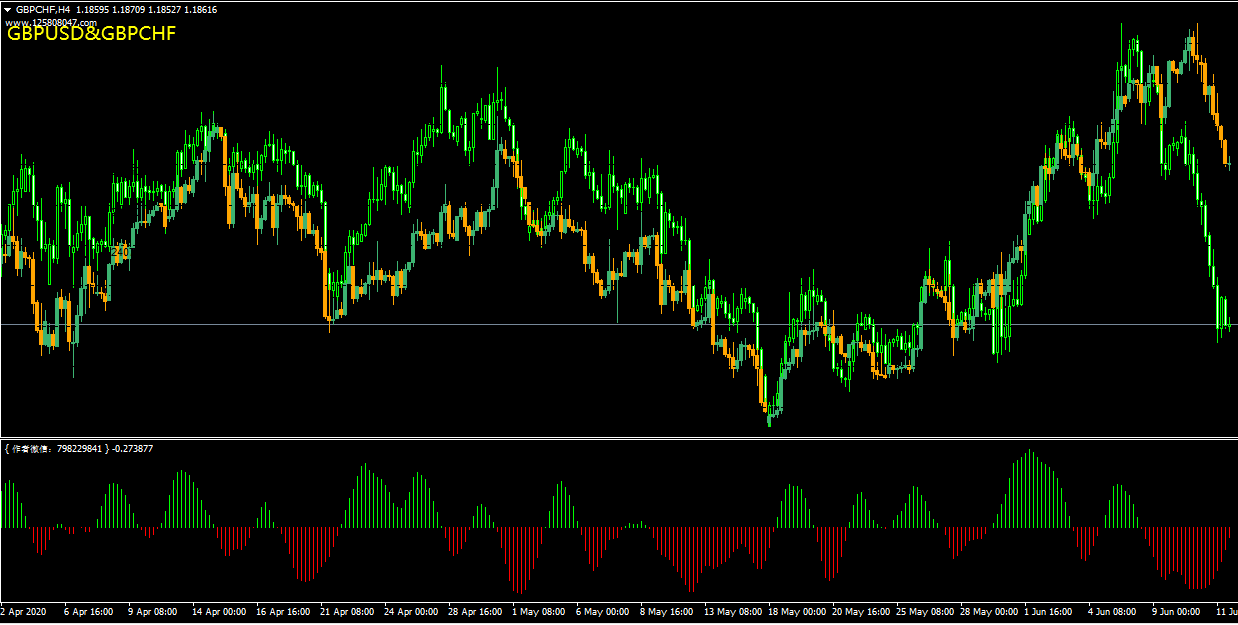Click the small 240 label on chart
Screen dimensions: 1238x625
(x=120, y=253)
